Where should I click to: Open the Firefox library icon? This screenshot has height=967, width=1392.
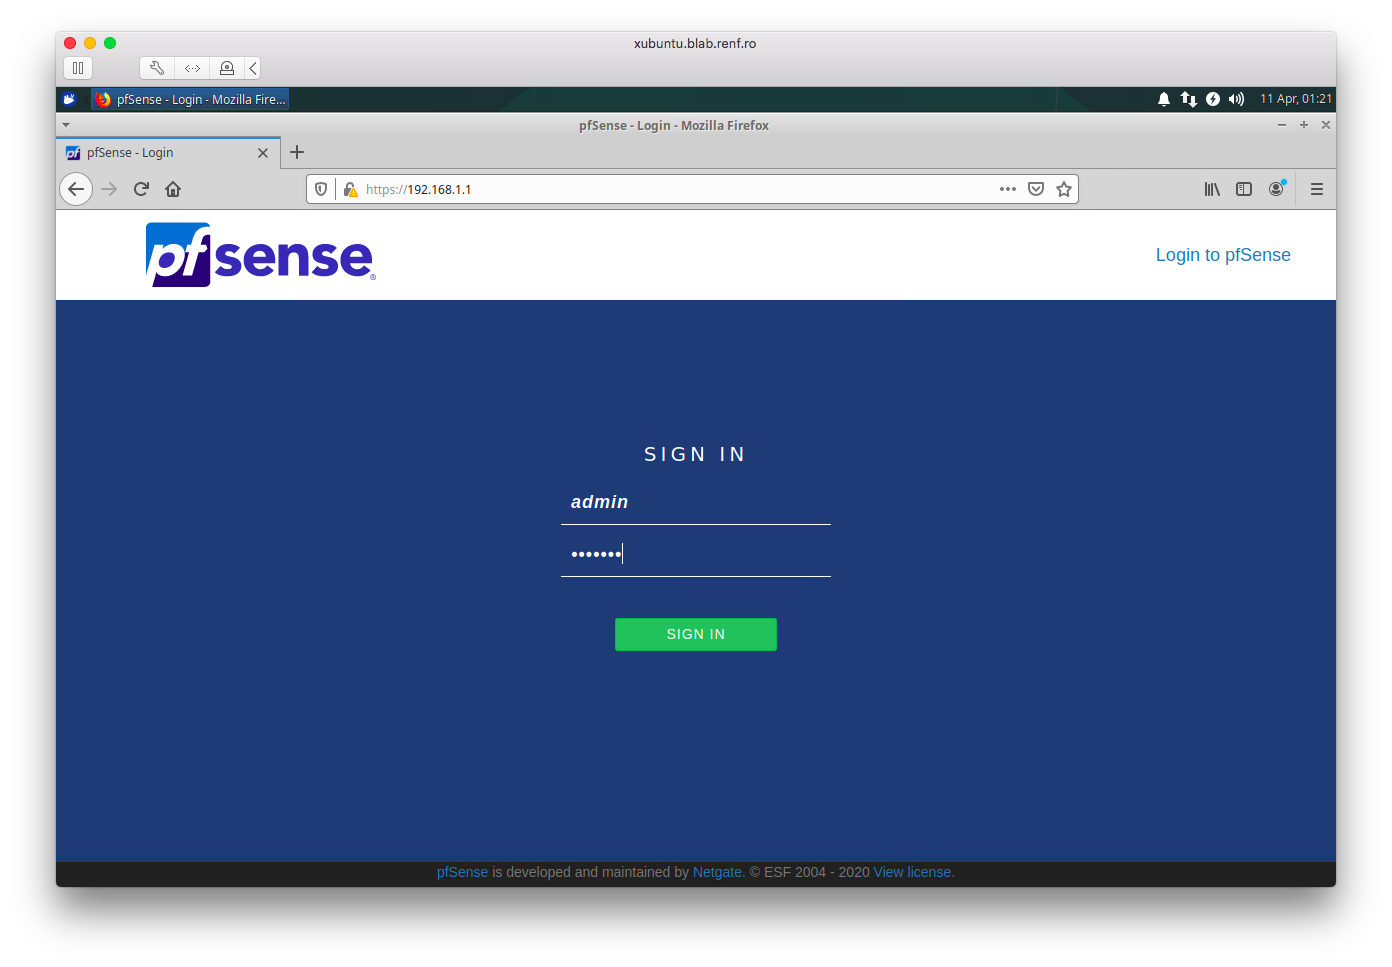(x=1212, y=189)
